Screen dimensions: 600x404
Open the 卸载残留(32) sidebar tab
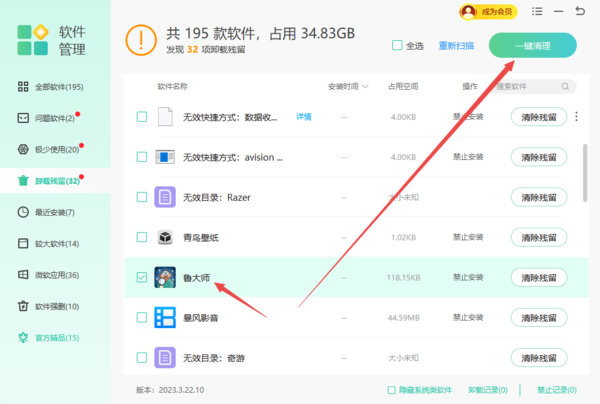(x=57, y=180)
